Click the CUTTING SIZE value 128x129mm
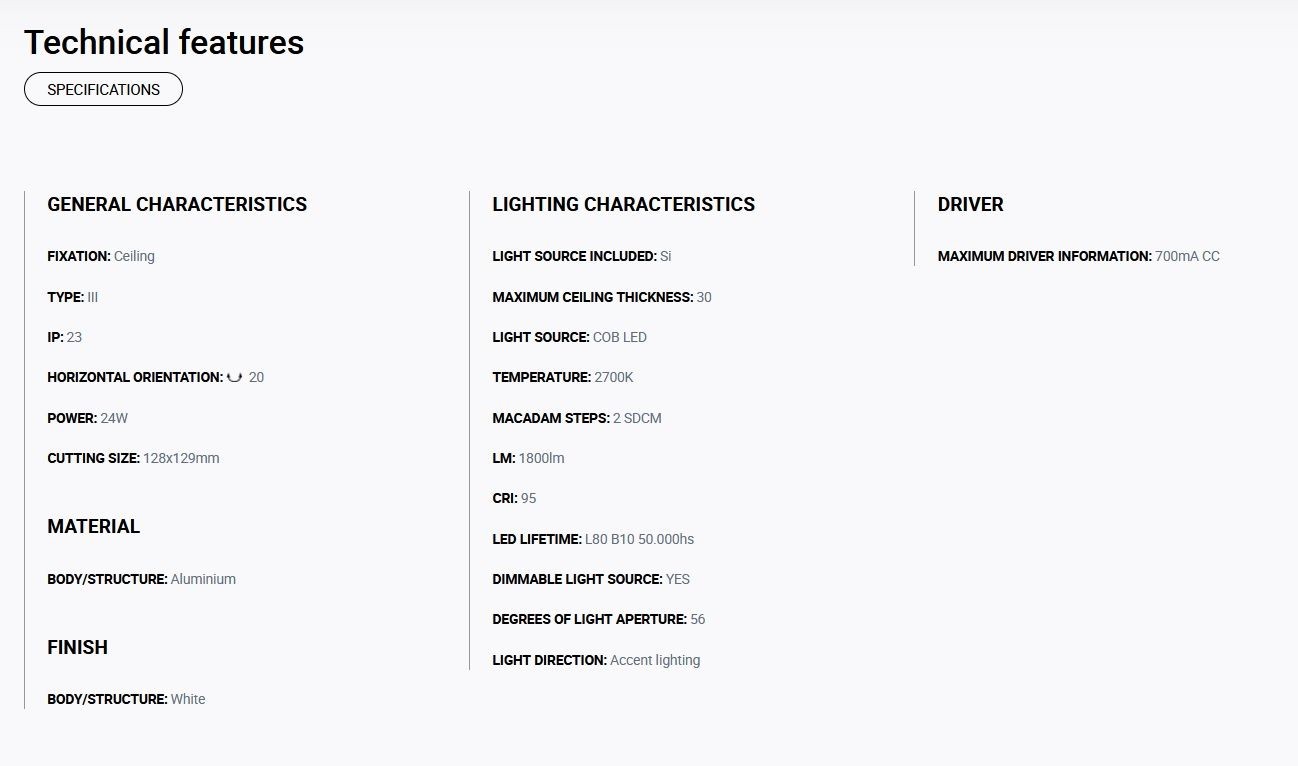The image size is (1298, 766). pos(181,458)
